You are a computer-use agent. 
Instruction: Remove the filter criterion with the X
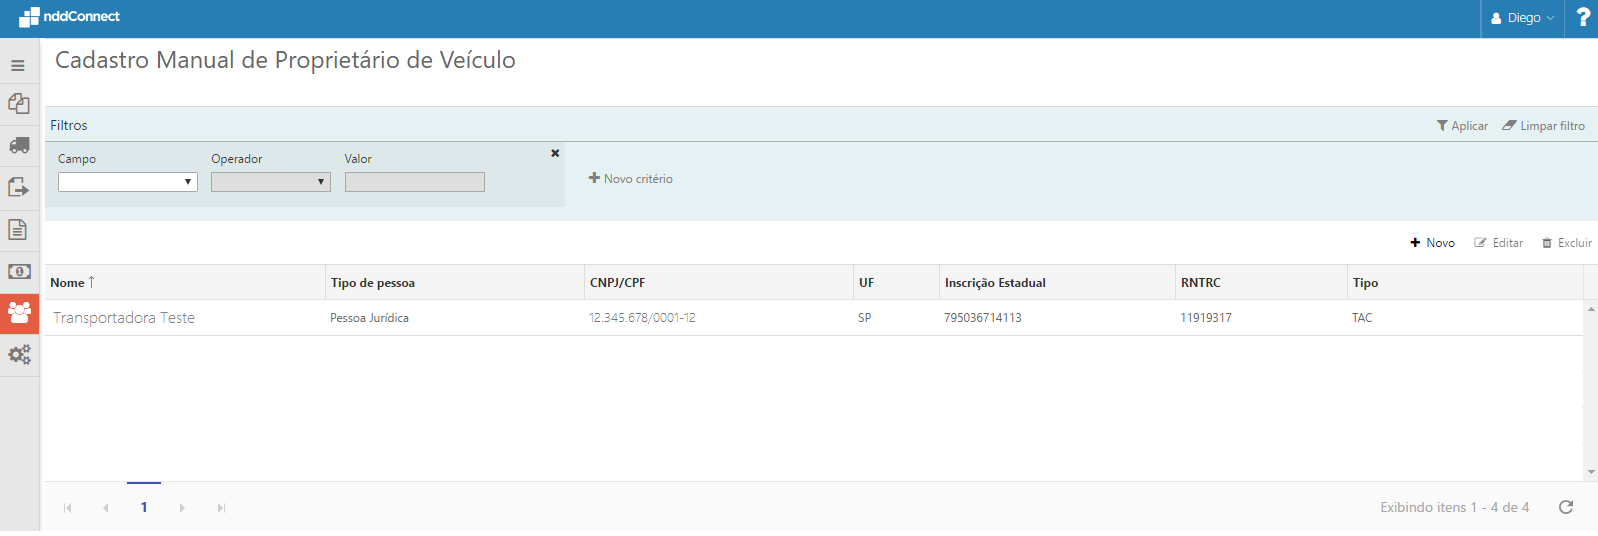[555, 153]
